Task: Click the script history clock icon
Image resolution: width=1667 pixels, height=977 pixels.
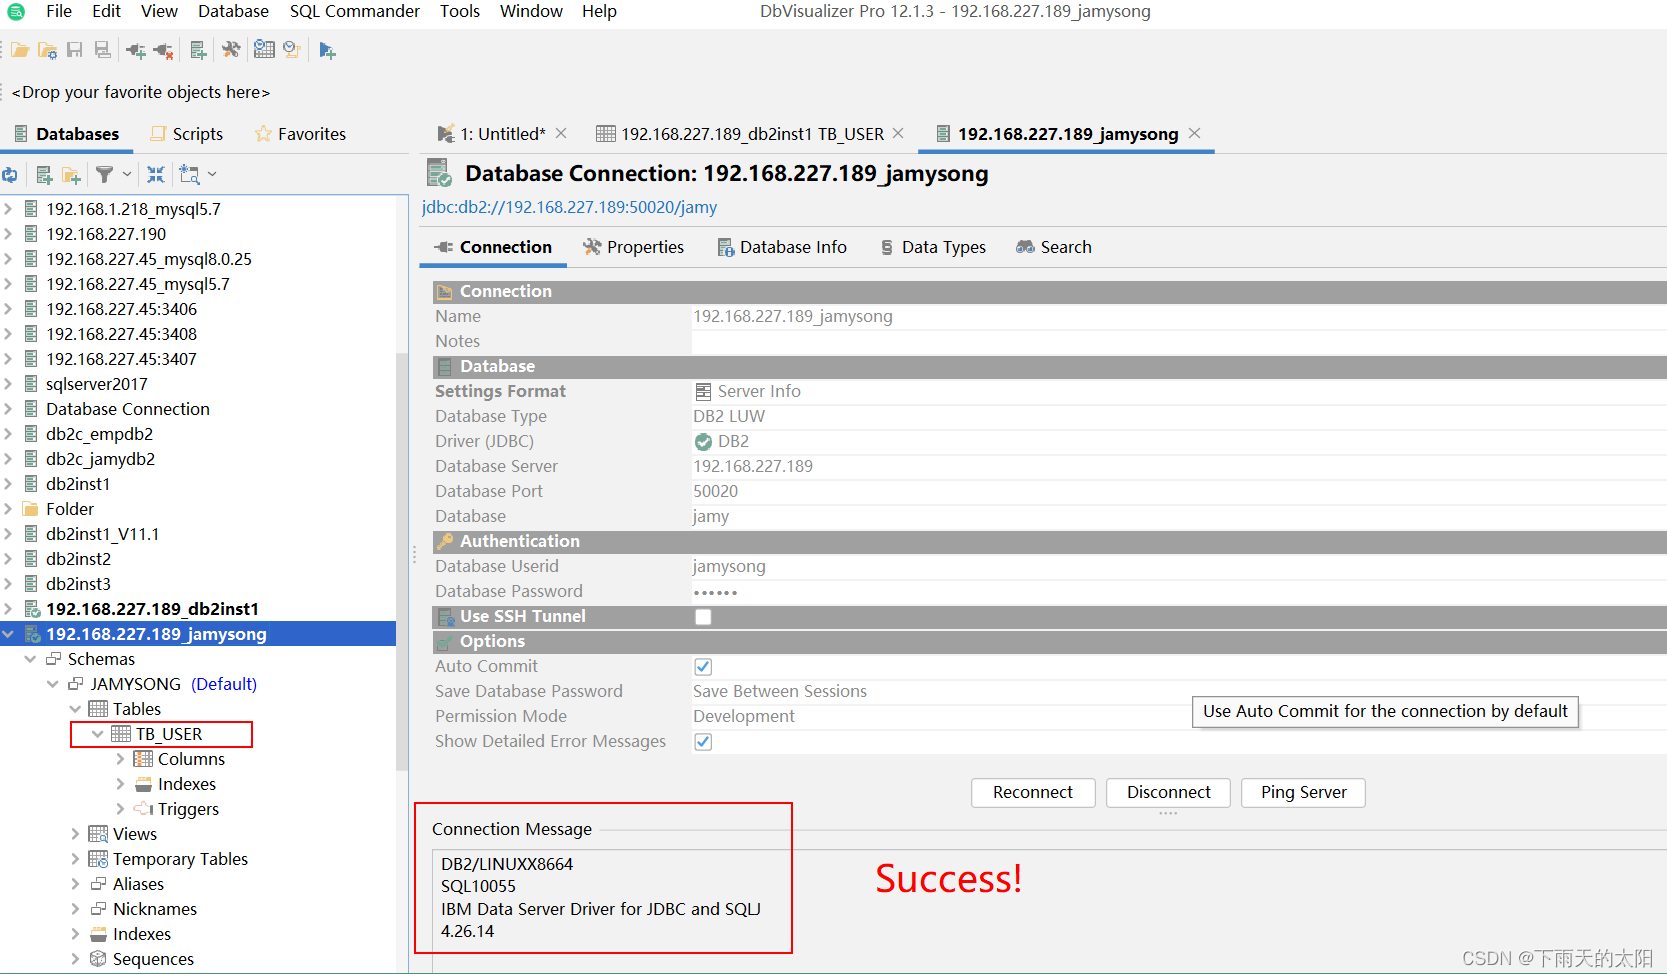Action: pyautogui.click(x=292, y=49)
